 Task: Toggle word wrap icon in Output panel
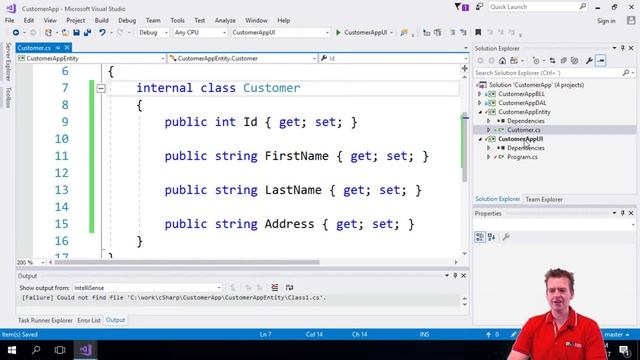(289, 287)
